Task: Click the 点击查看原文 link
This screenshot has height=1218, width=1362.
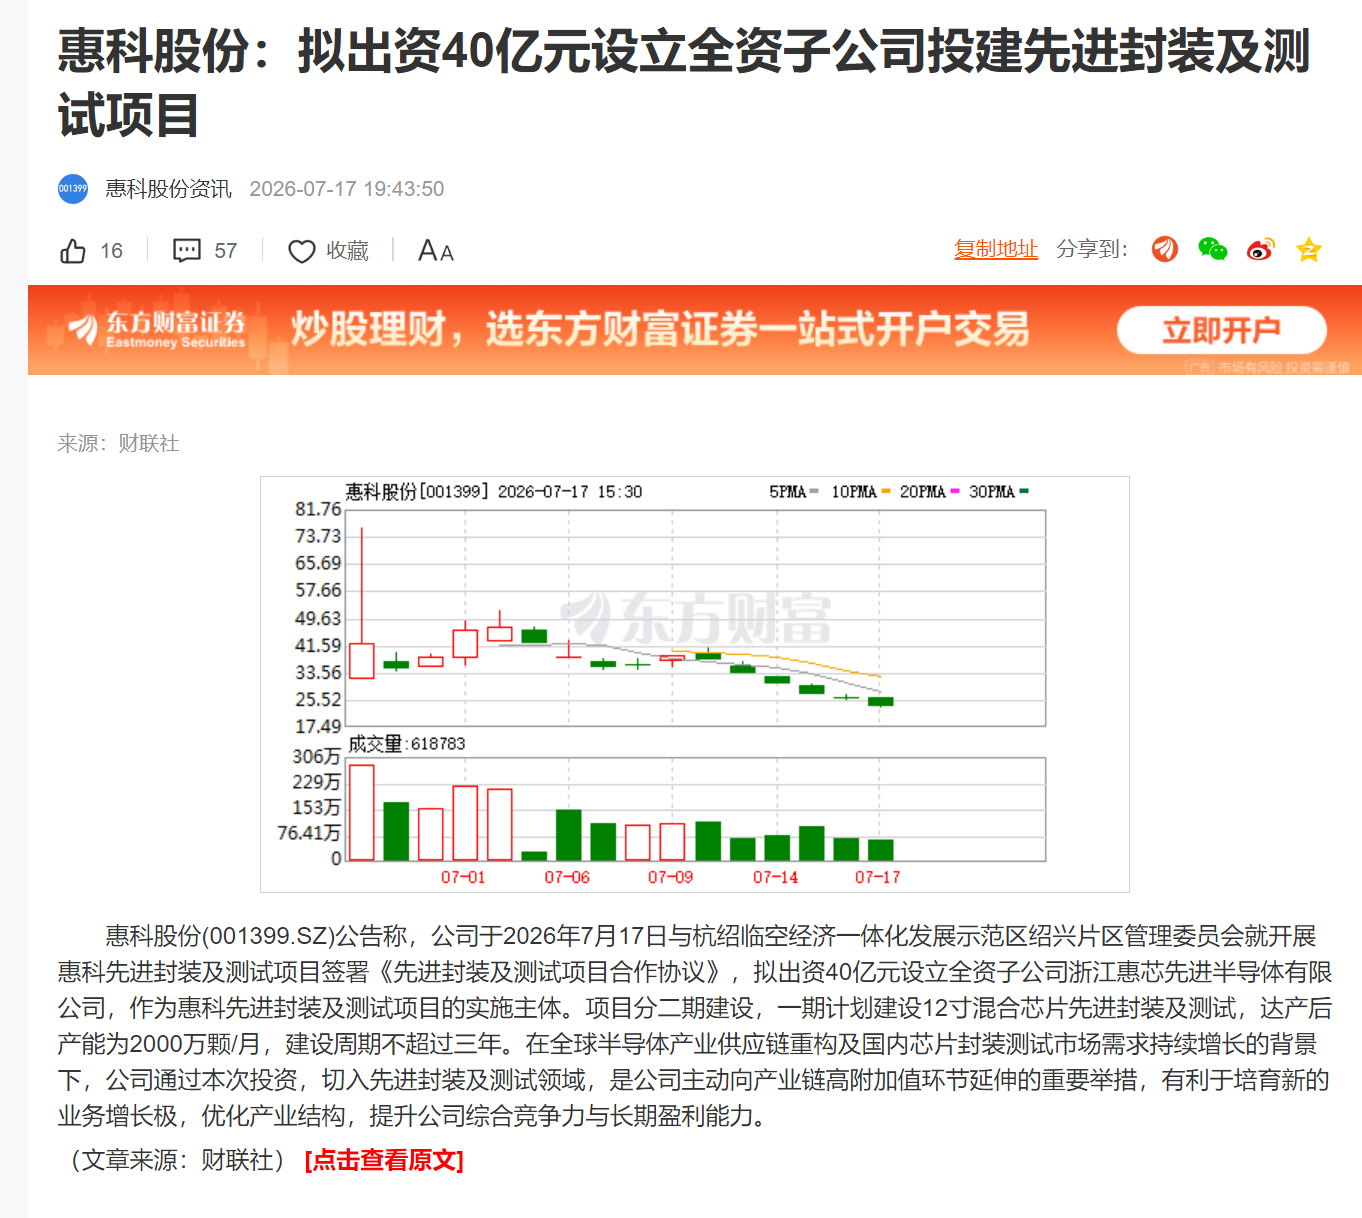Action: 384,1160
